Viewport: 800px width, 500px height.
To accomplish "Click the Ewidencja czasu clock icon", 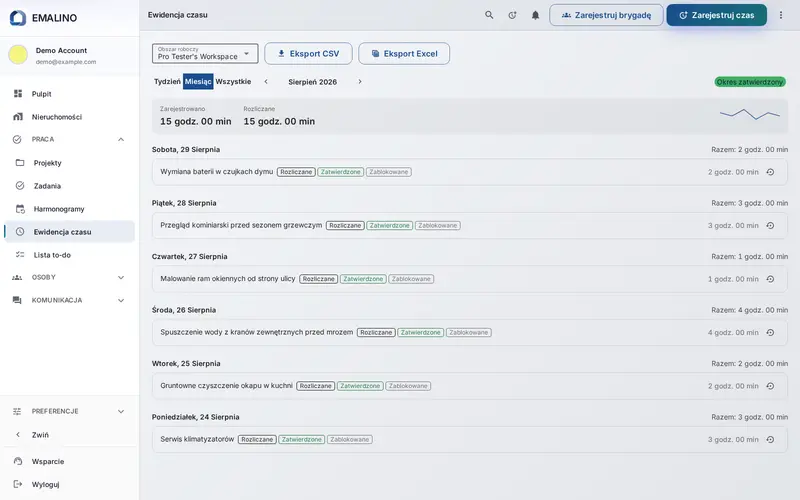I will (20, 232).
